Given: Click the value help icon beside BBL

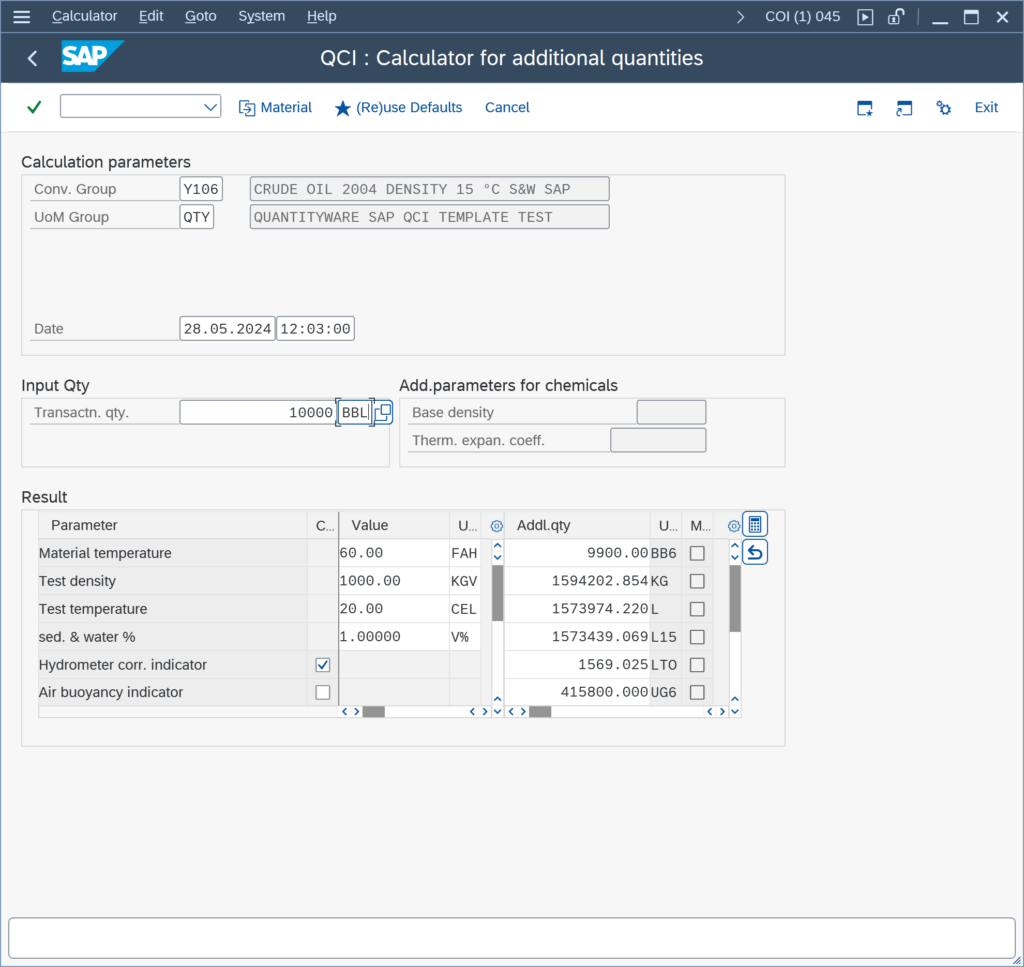Looking at the screenshot, I should point(383,413).
